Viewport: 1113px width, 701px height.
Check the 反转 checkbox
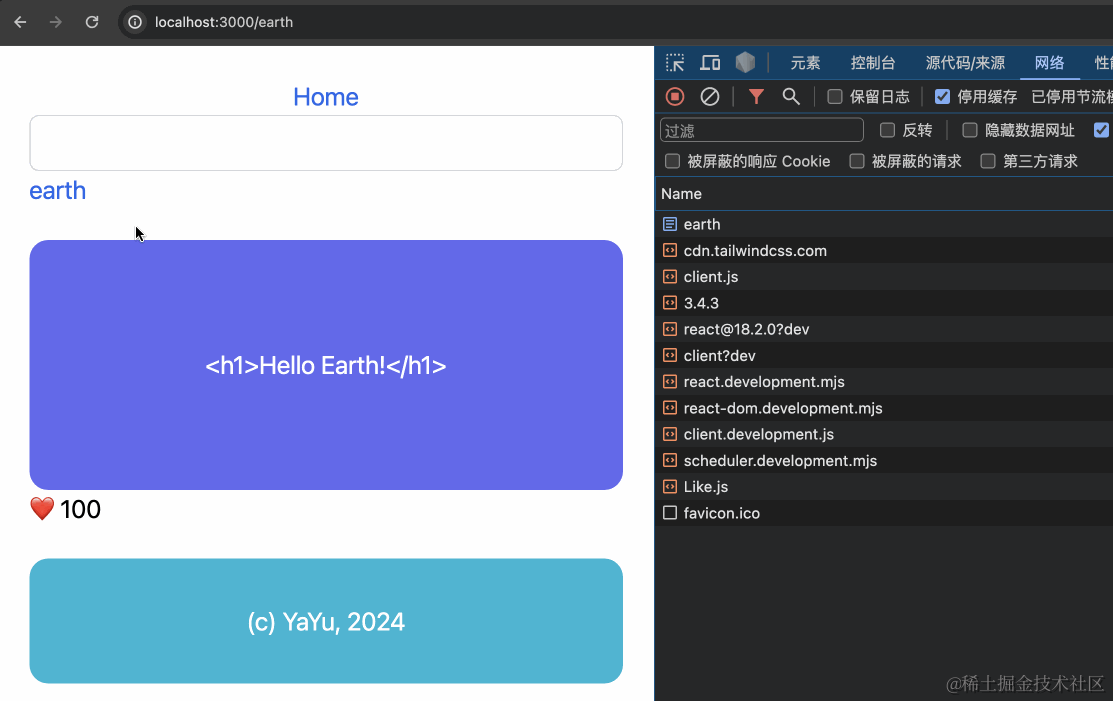click(887, 130)
